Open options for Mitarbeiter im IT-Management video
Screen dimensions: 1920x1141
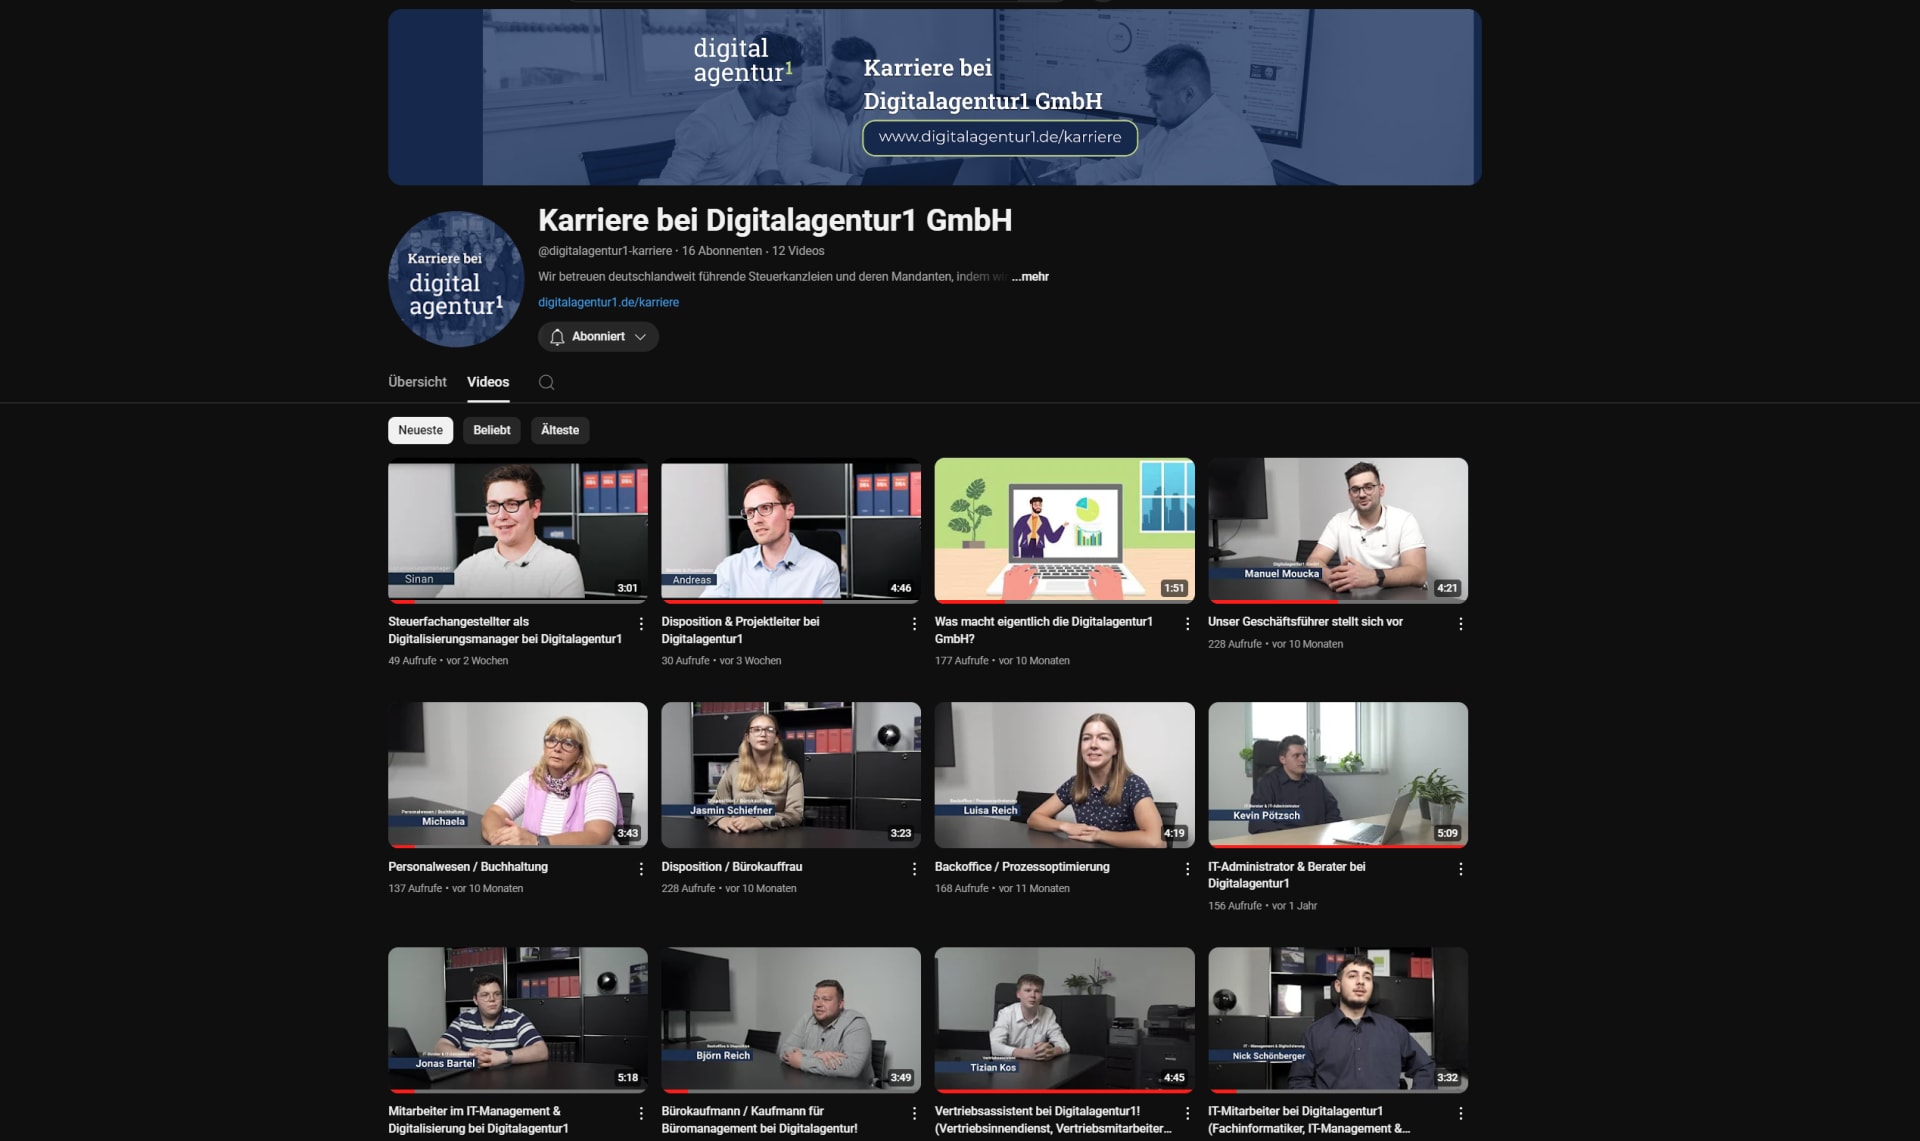click(x=641, y=1113)
